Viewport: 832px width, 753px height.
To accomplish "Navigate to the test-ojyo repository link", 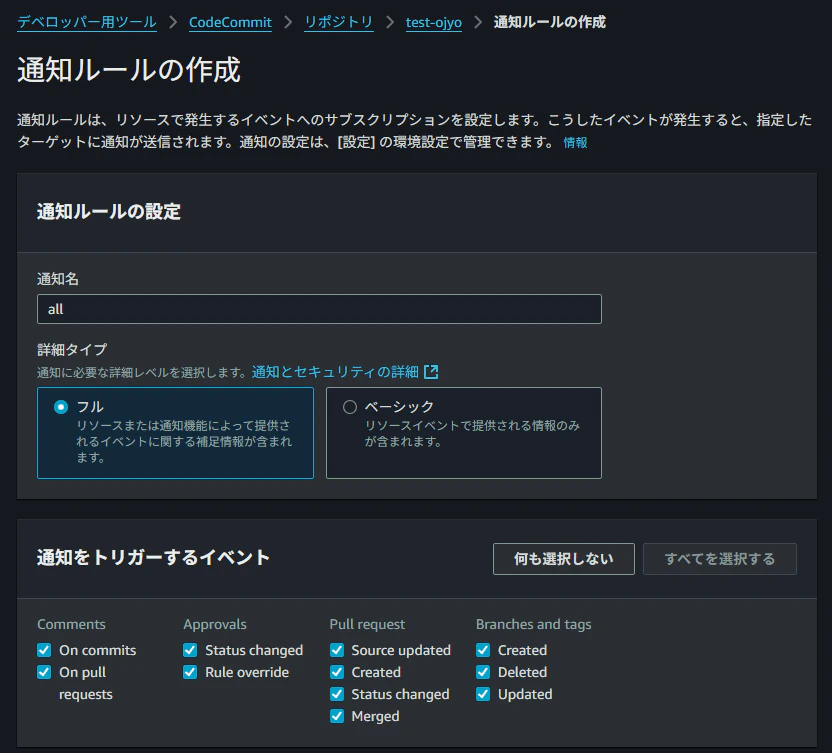I will (433, 21).
